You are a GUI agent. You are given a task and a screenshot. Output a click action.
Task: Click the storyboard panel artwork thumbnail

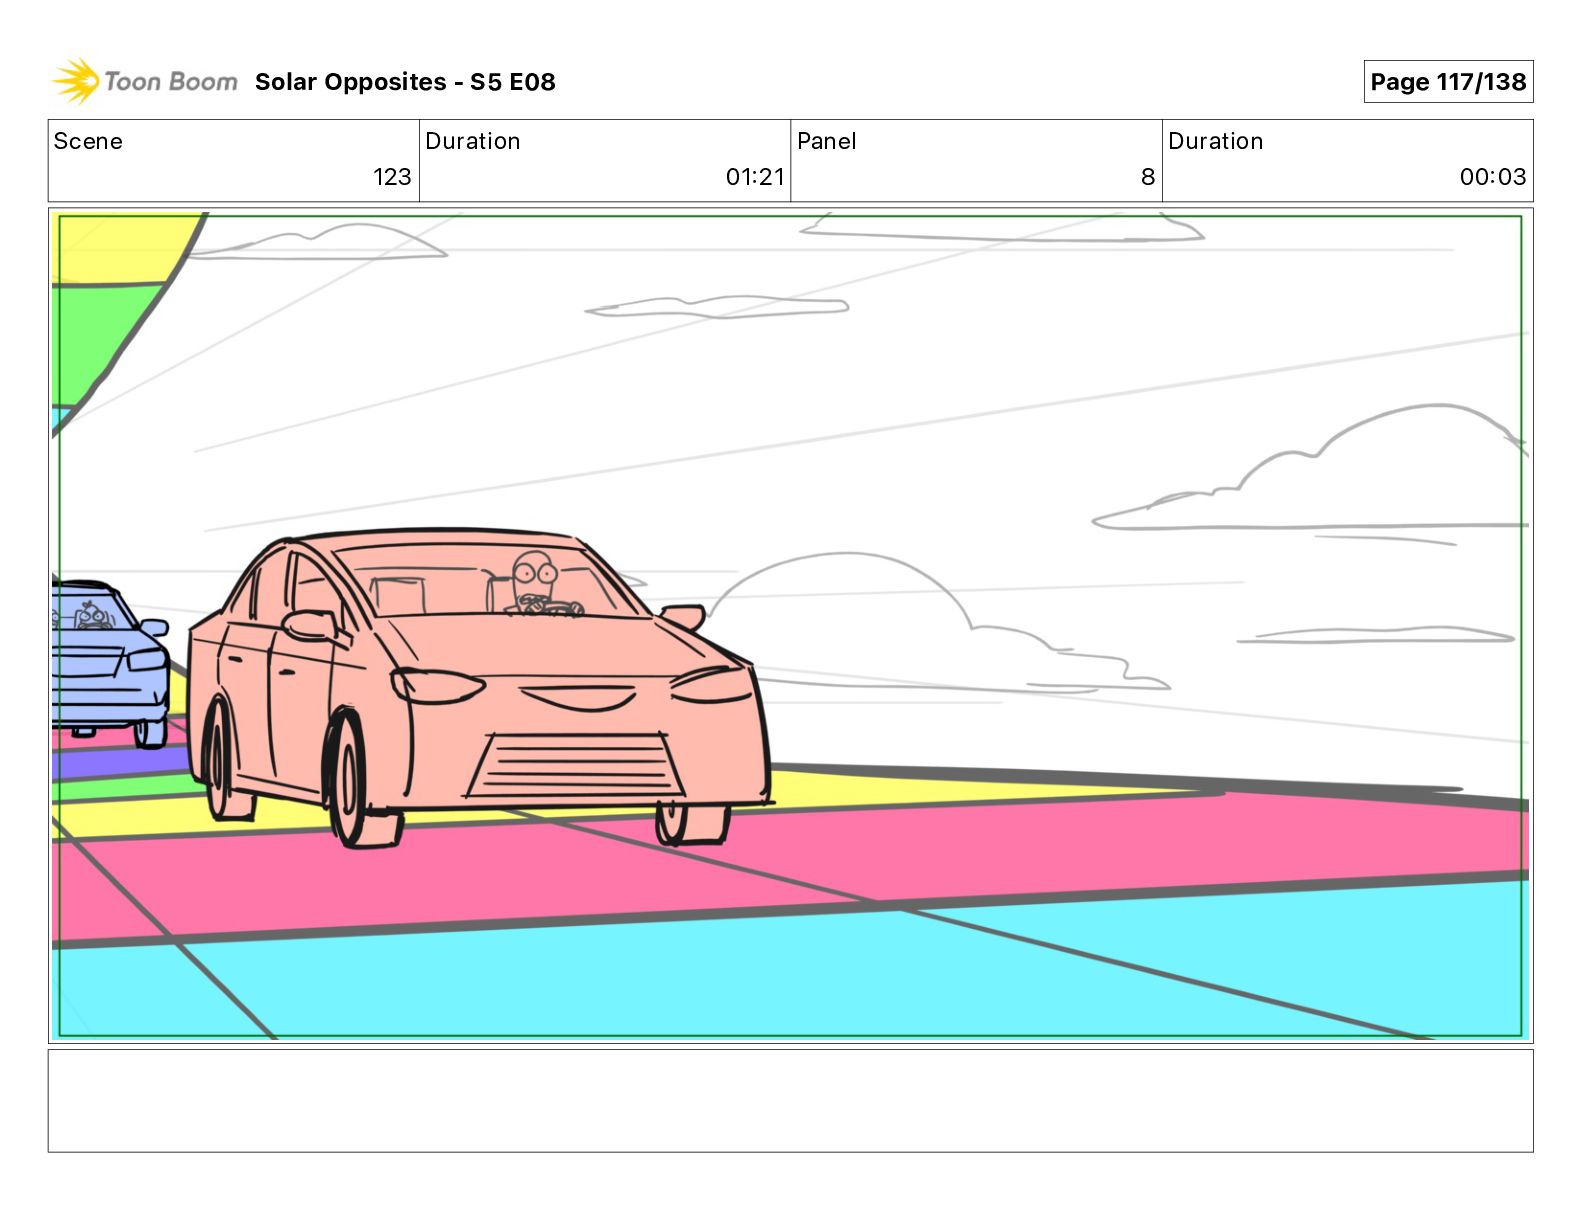790,625
